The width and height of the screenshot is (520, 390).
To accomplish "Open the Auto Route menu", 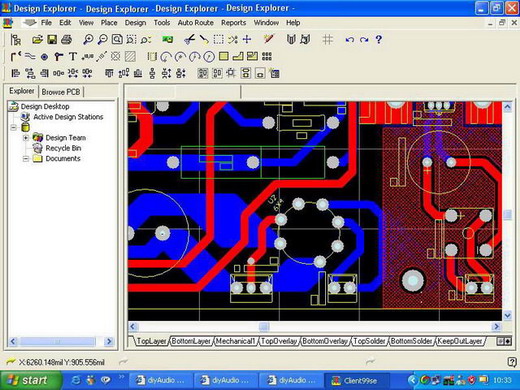I will coord(195,23).
